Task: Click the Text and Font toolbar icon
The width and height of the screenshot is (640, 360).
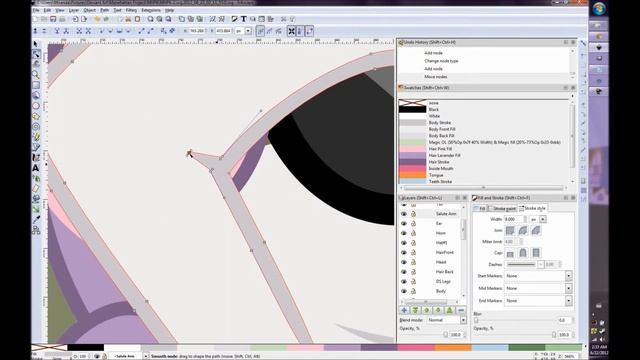Action: [x=244, y=19]
